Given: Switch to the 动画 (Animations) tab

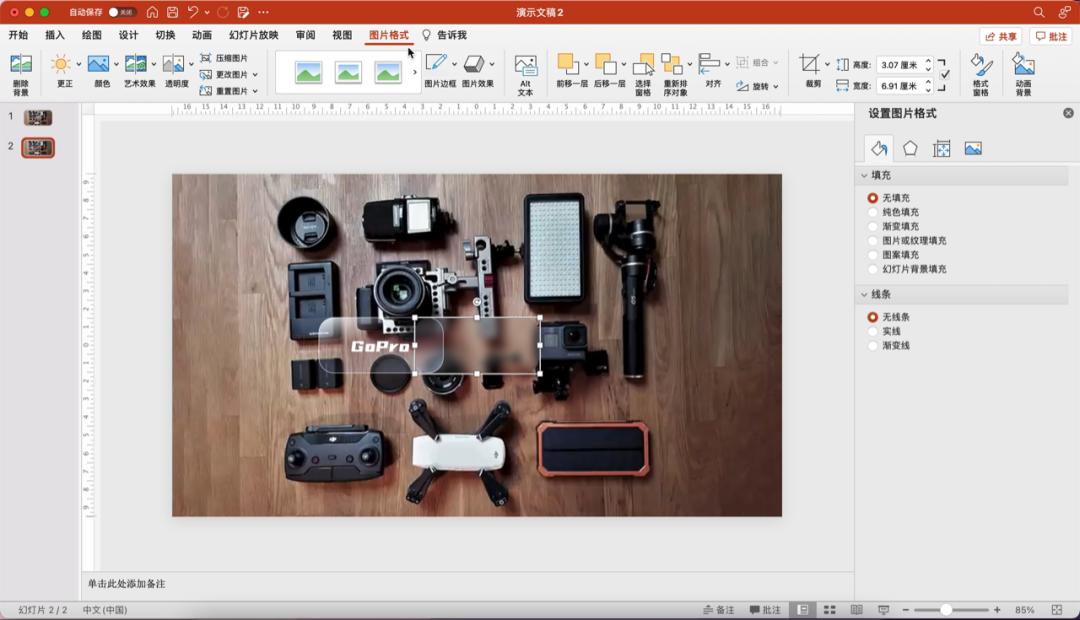Looking at the screenshot, I should pyautogui.click(x=202, y=35).
